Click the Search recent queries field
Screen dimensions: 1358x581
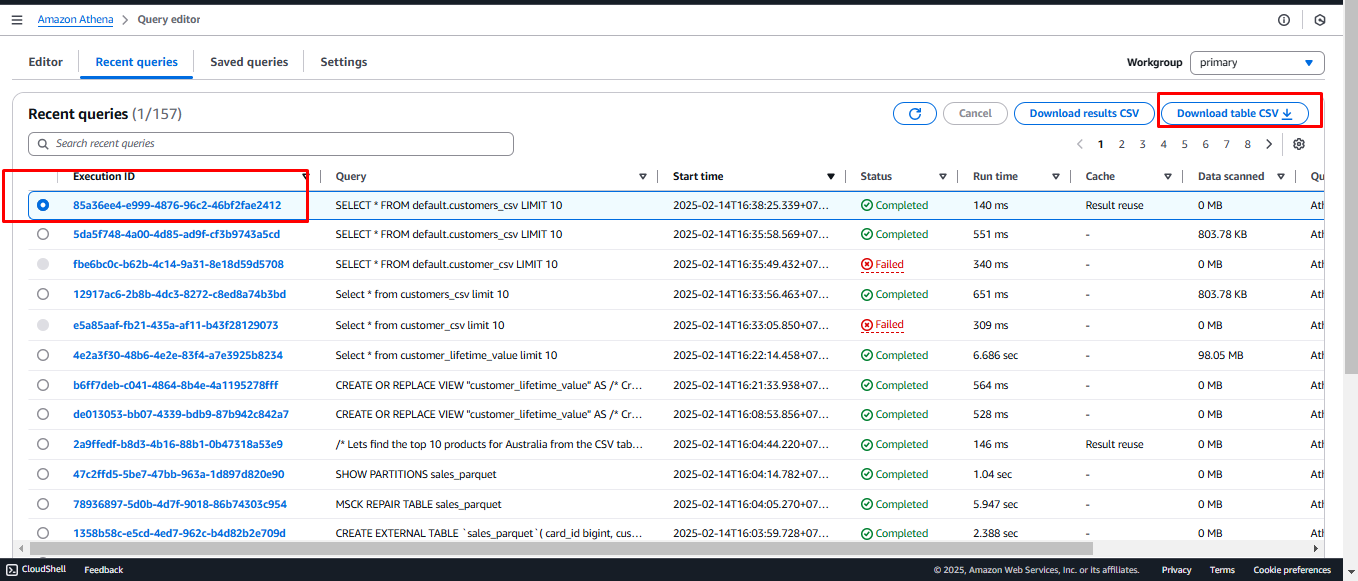click(271, 144)
